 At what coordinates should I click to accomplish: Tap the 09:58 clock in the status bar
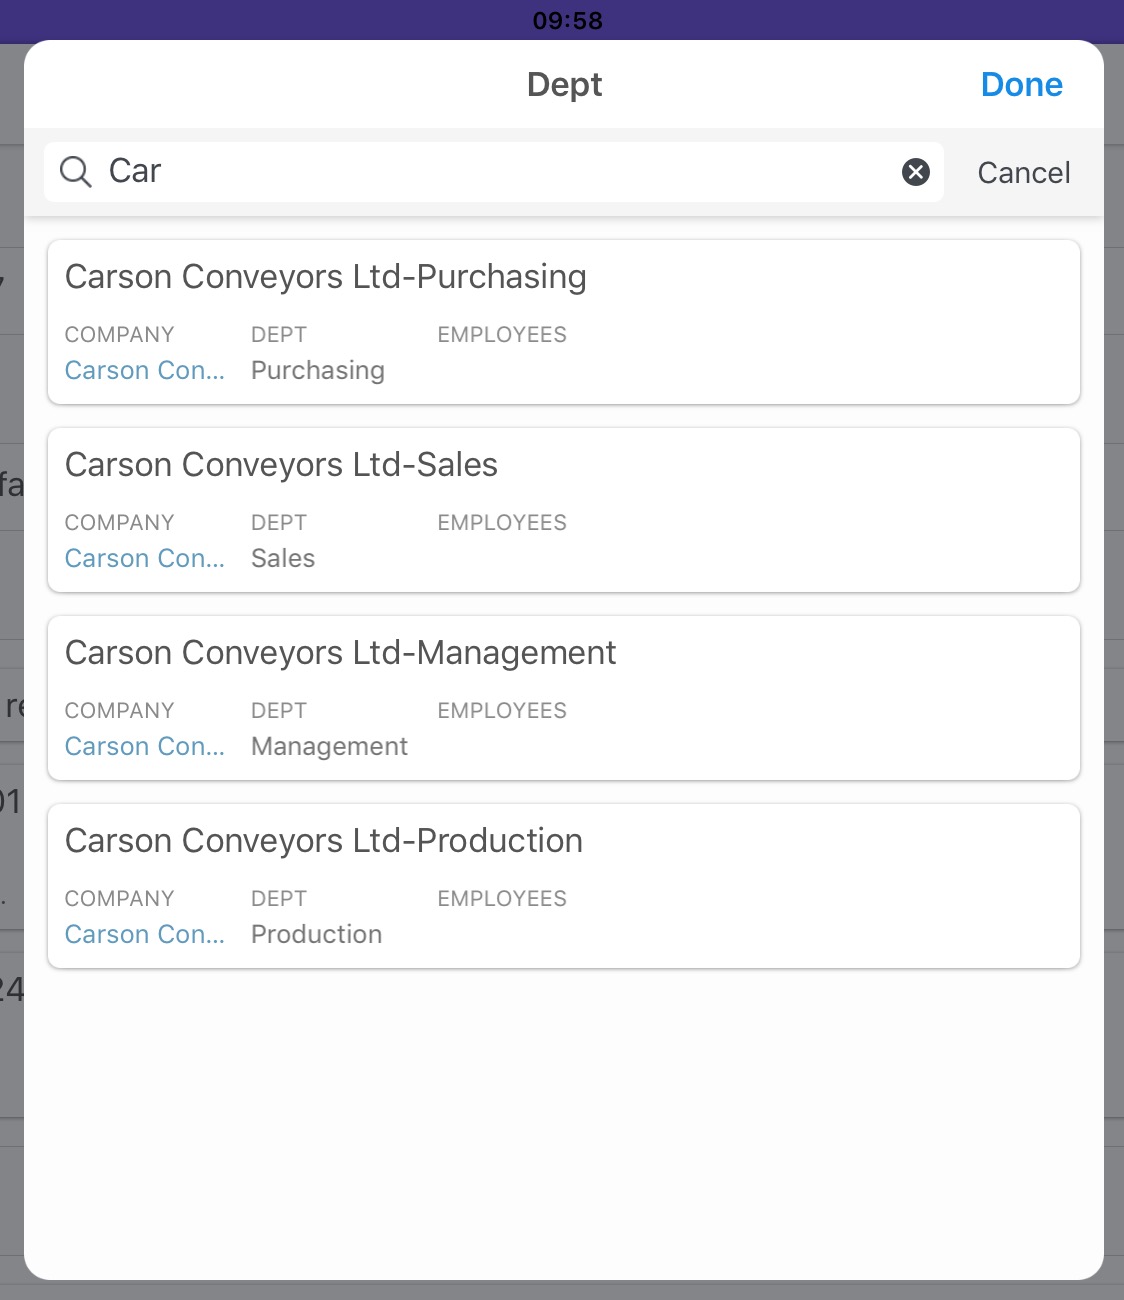(567, 21)
